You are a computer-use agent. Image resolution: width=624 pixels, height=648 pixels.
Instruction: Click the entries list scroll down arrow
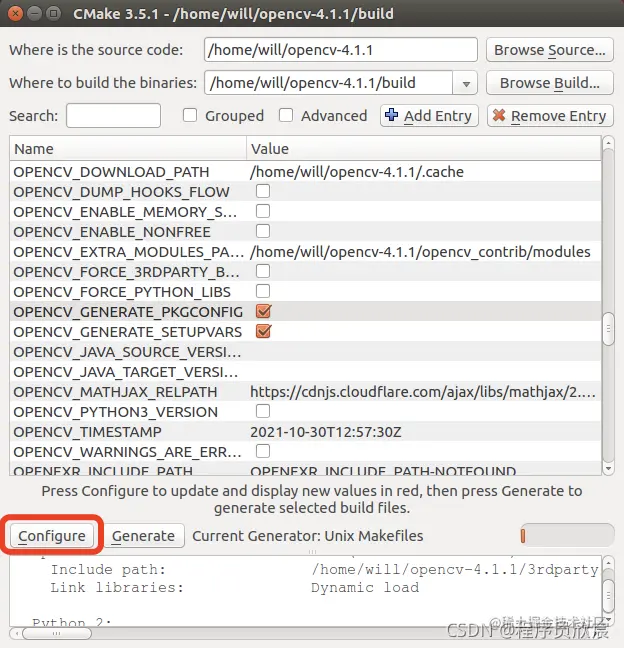click(x=608, y=469)
